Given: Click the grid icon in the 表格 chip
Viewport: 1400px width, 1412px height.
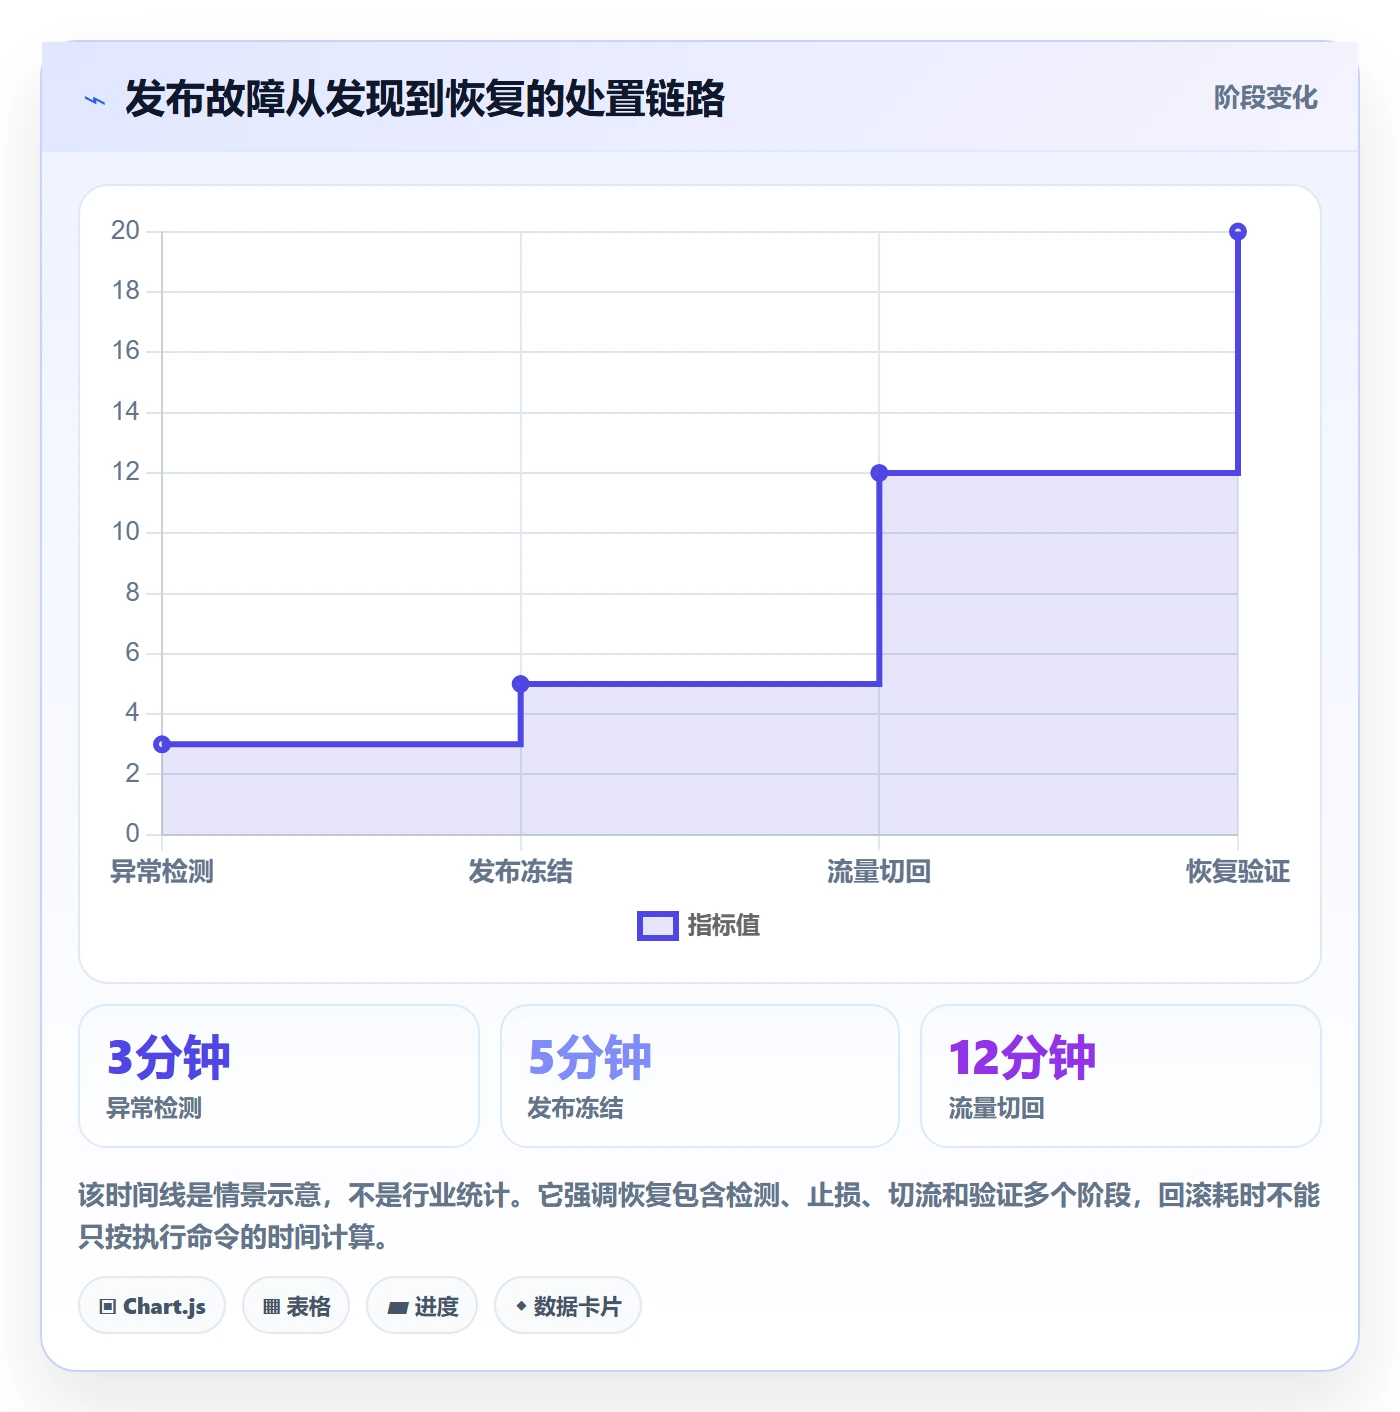Looking at the screenshot, I should [x=271, y=1307].
